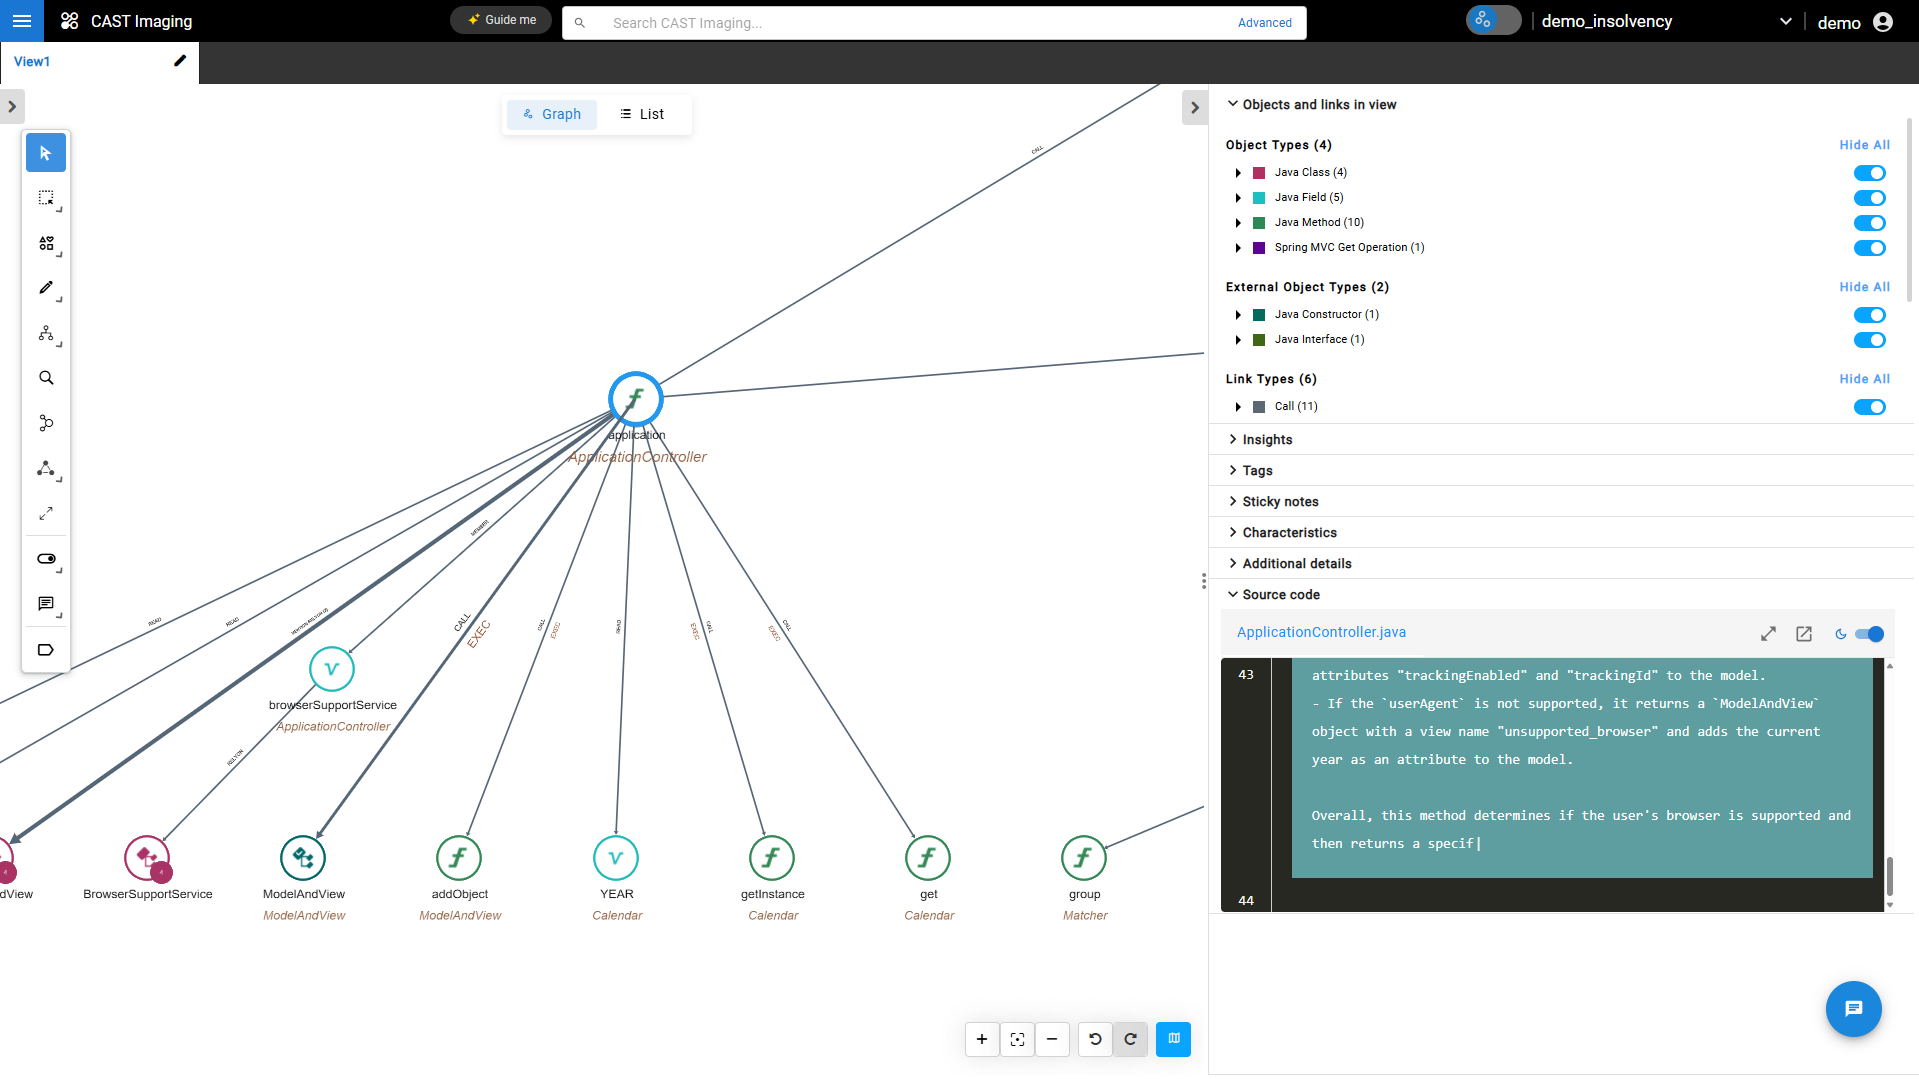Open the search tool in left toolbar
The height and width of the screenshot is (1079, 1919).
point(46,378)
